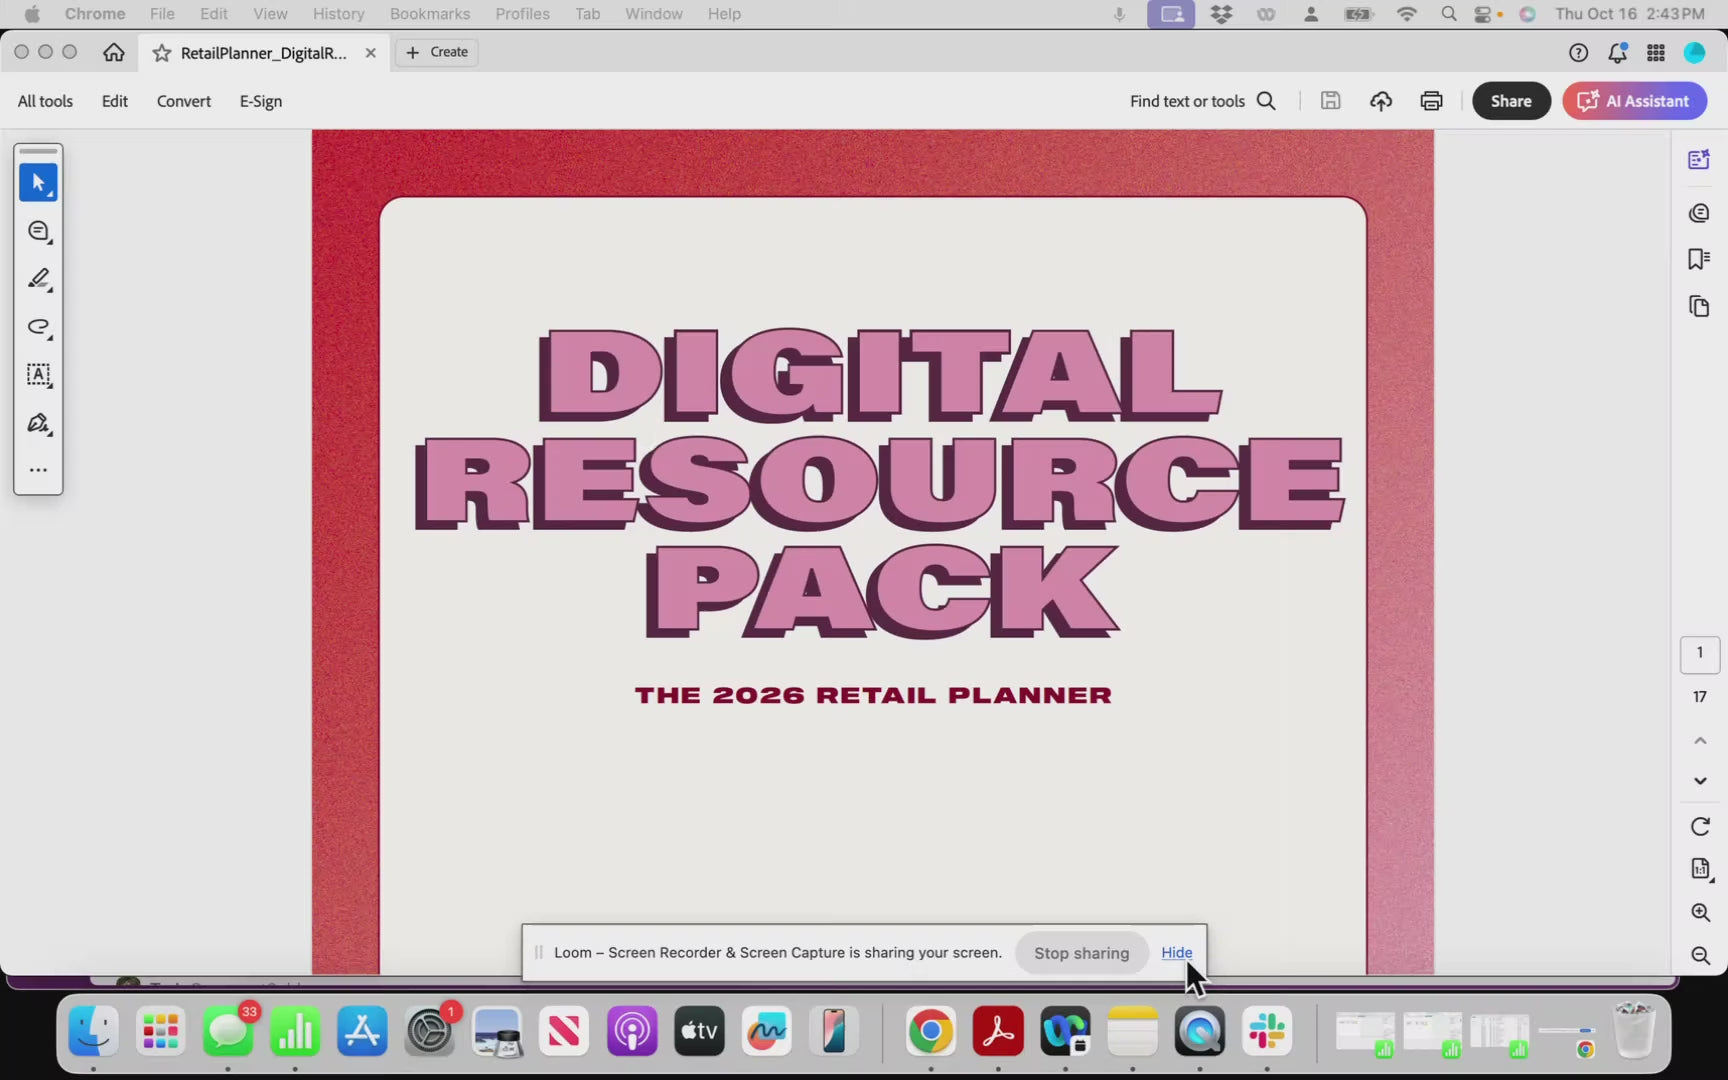Select the arrow selection tool
The width and height of the screenshot is (1728, 1080).
pos(38,182)
